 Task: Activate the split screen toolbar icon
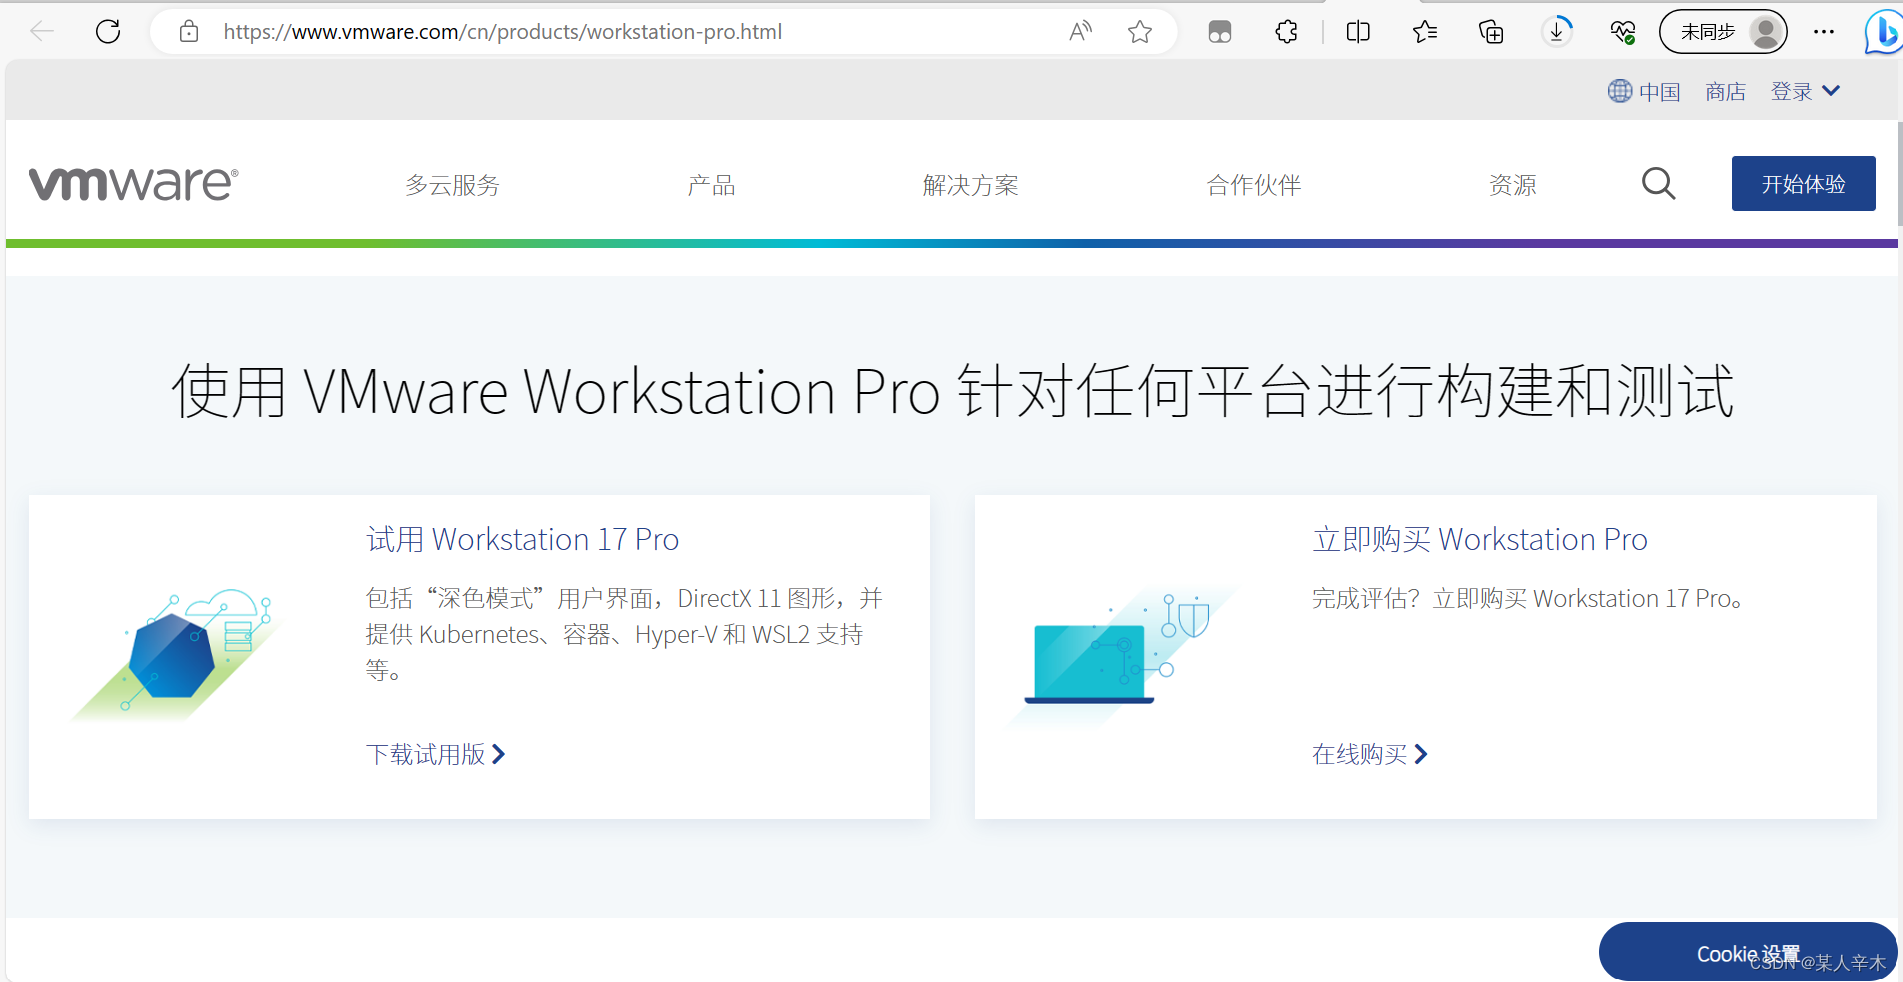[x=1357, y=31]
